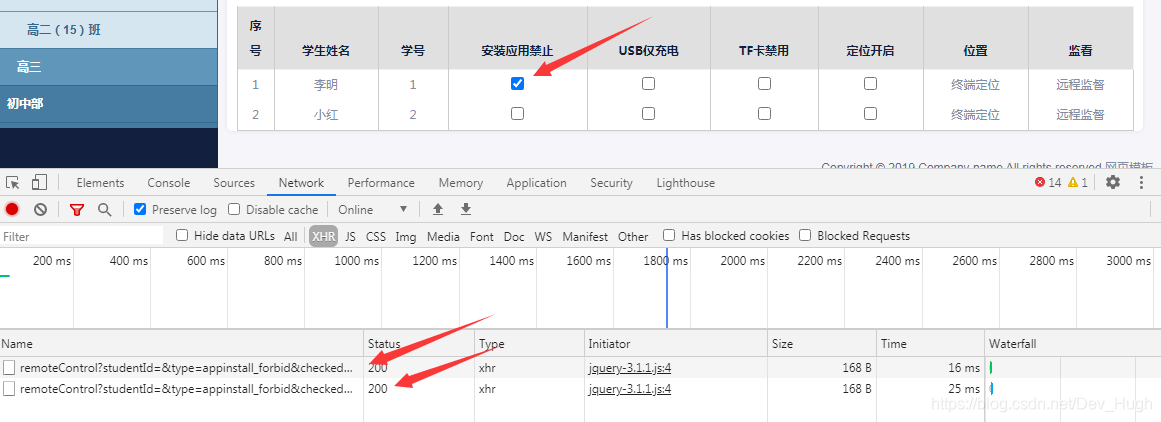
Task: Check USB仅充电 for 李明
Action: coord(649,84)
